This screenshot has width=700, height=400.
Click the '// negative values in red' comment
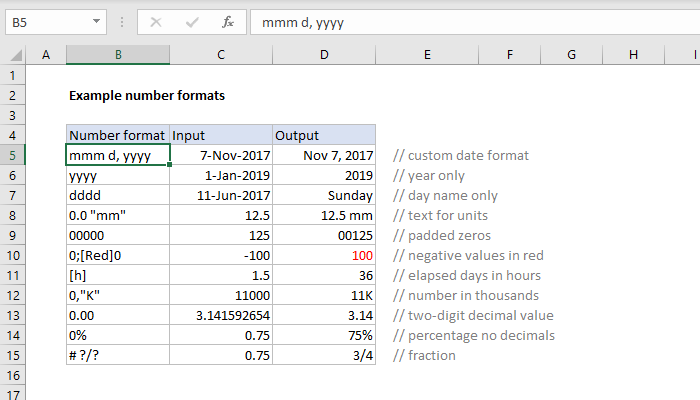(x=468, y=255)
